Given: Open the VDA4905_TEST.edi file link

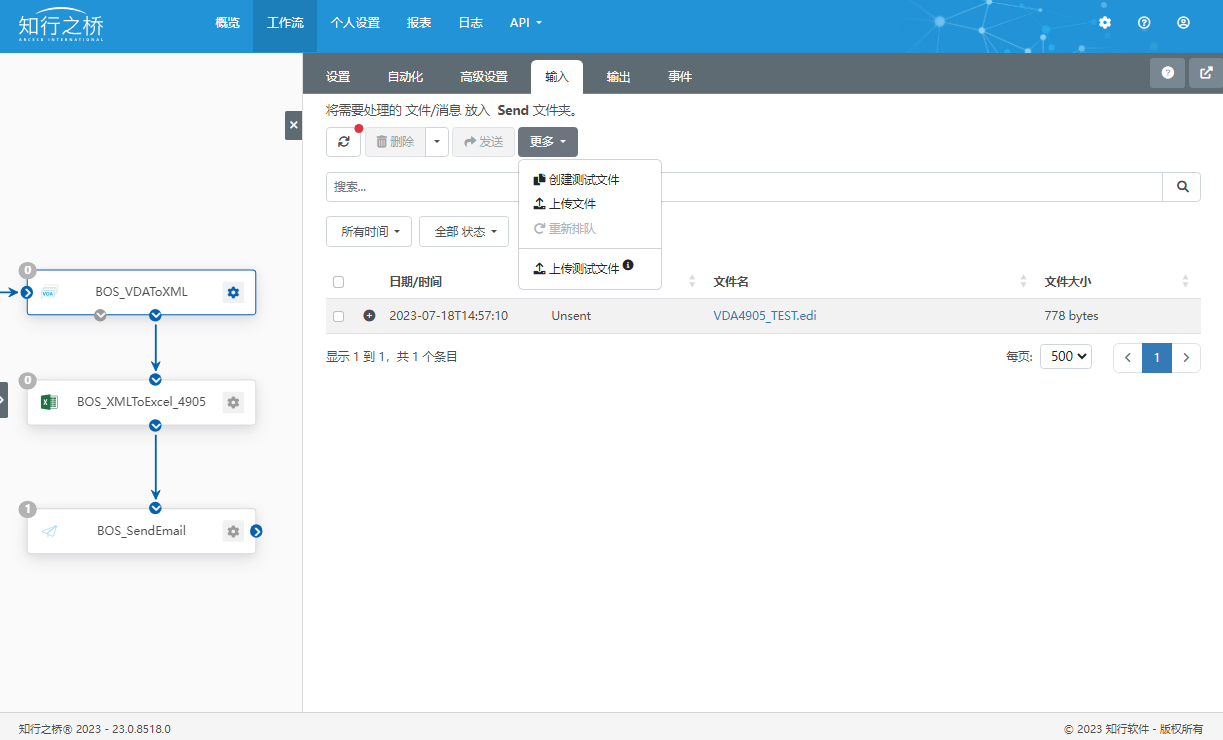Looking at the screenshot, I should click(x=764, y=316).
